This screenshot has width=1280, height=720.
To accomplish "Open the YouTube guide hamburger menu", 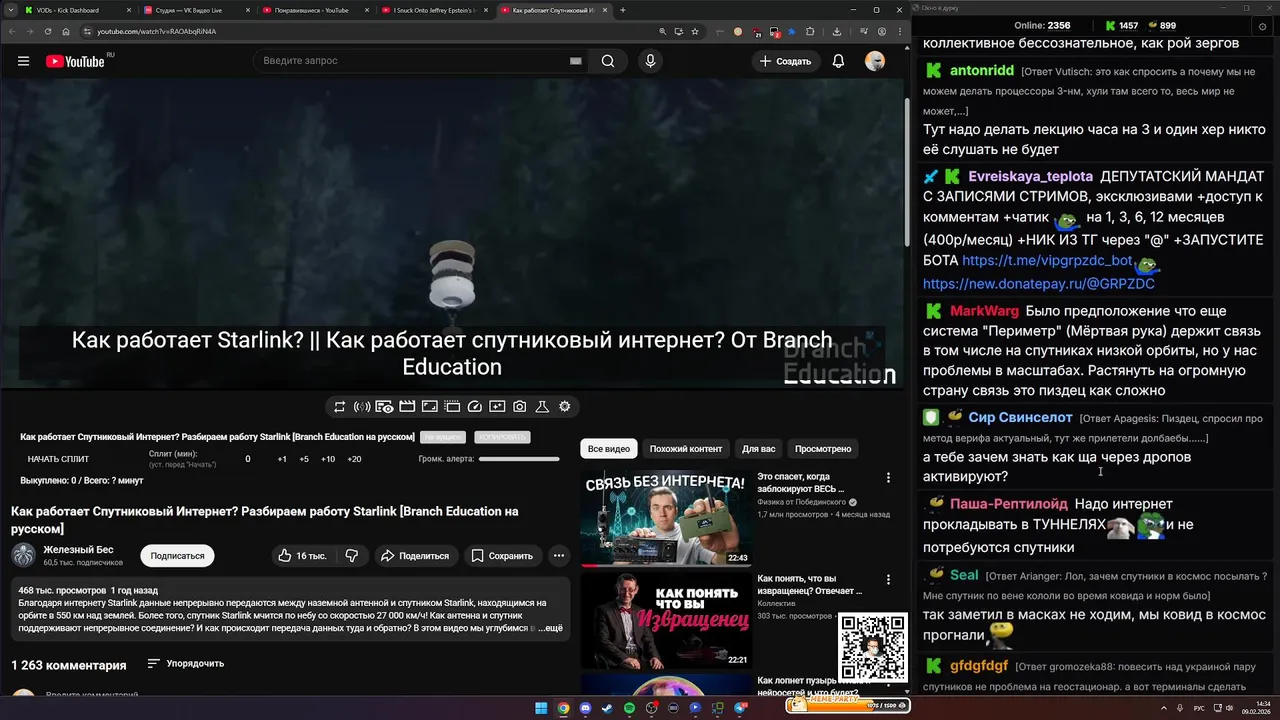I will [x=23, y=61].
